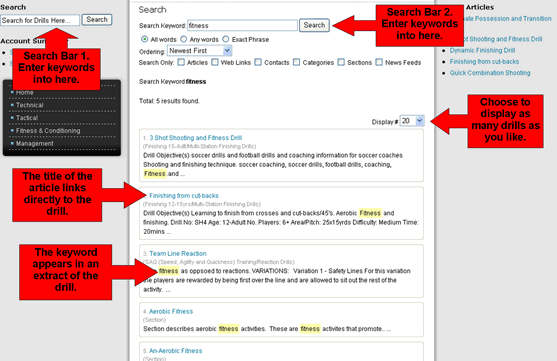
Task: Enable the News Feeds checkbox
Action: point(379,62)
